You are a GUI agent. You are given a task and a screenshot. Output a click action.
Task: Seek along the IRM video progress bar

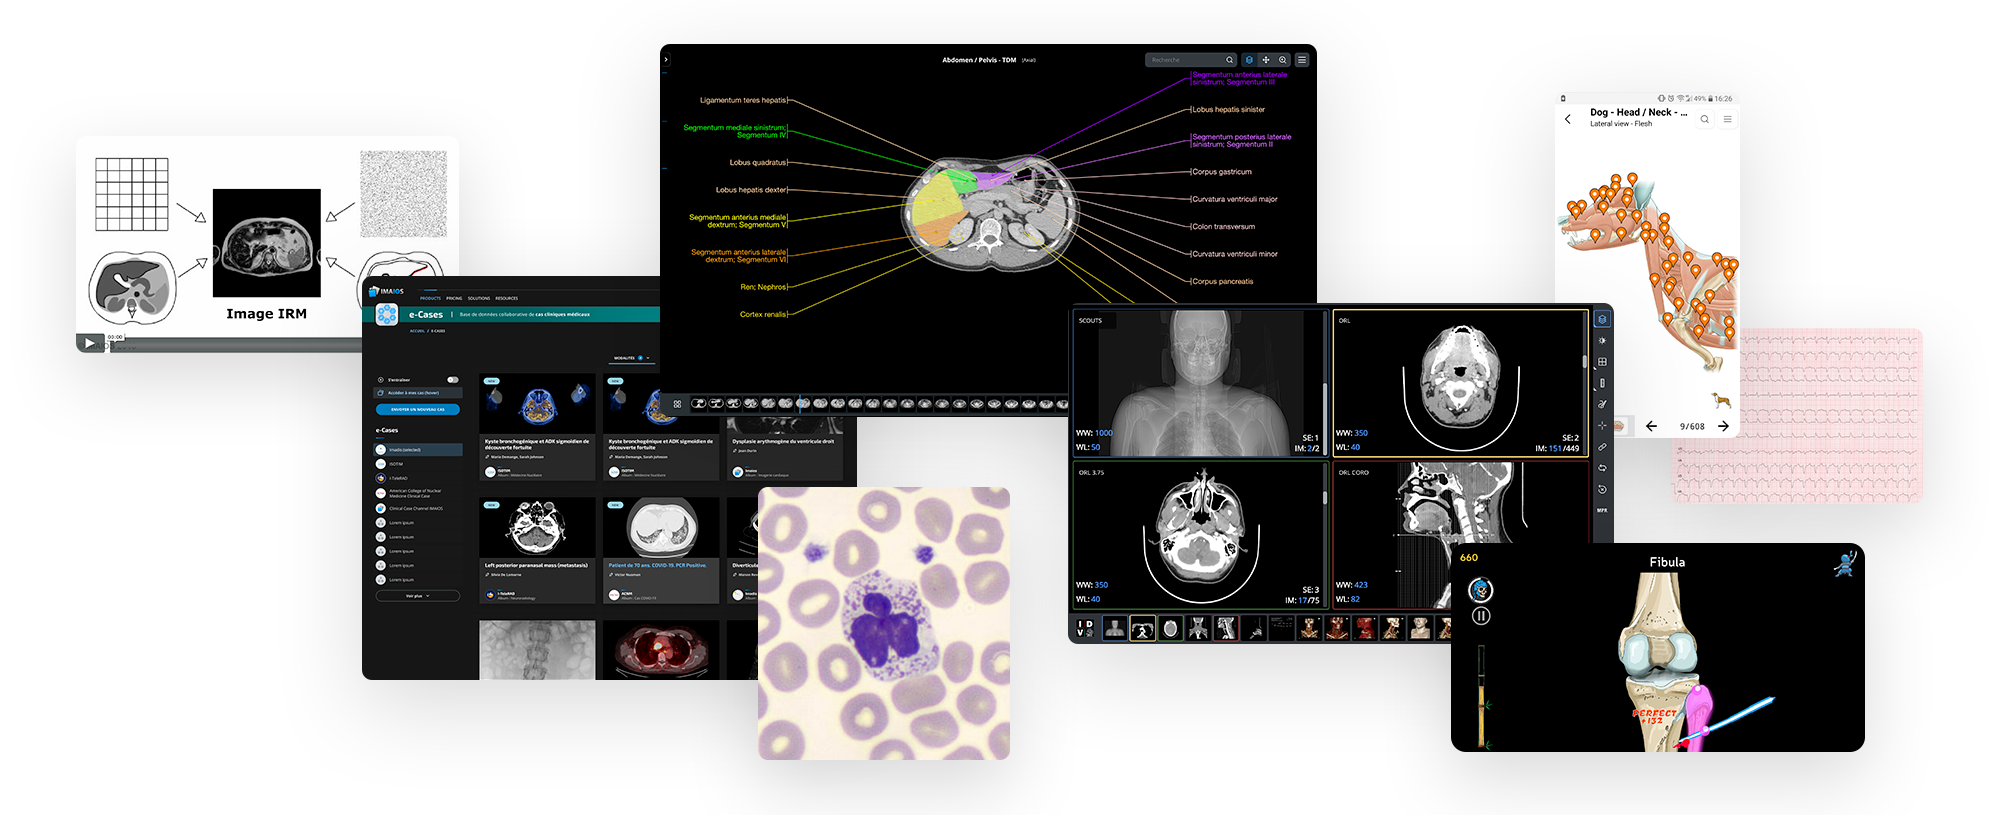click(x=235, y=347)
